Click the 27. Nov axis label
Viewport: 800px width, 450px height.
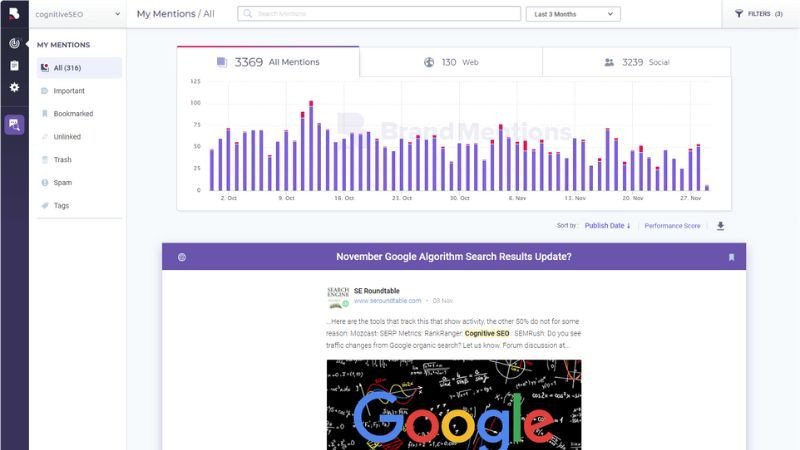(690, 198)
